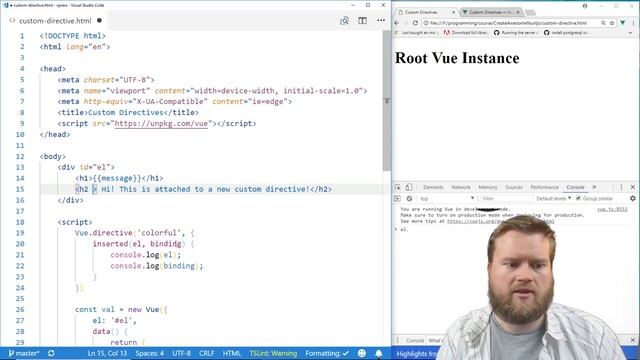Click the smiley feedback icon
This screenshot has width=640, height=360.
pyautogui.click(x=362, y=353)
